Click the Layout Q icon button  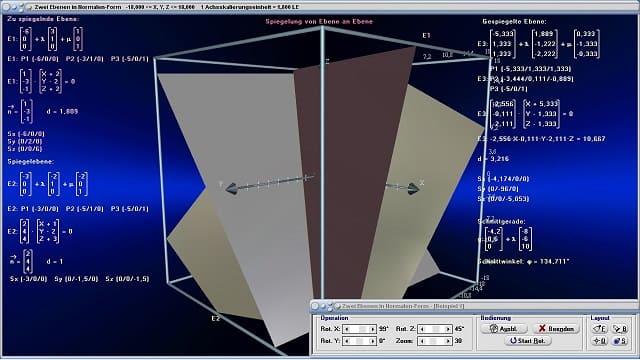point(600,340)
